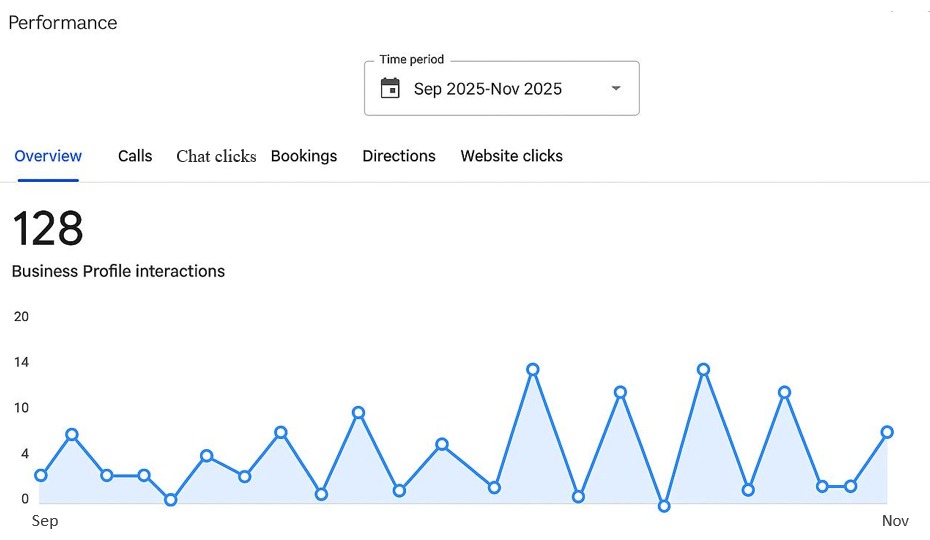Click the Business Profile interactions label
The image size is (930, 540).
click(x=118, y=271)
